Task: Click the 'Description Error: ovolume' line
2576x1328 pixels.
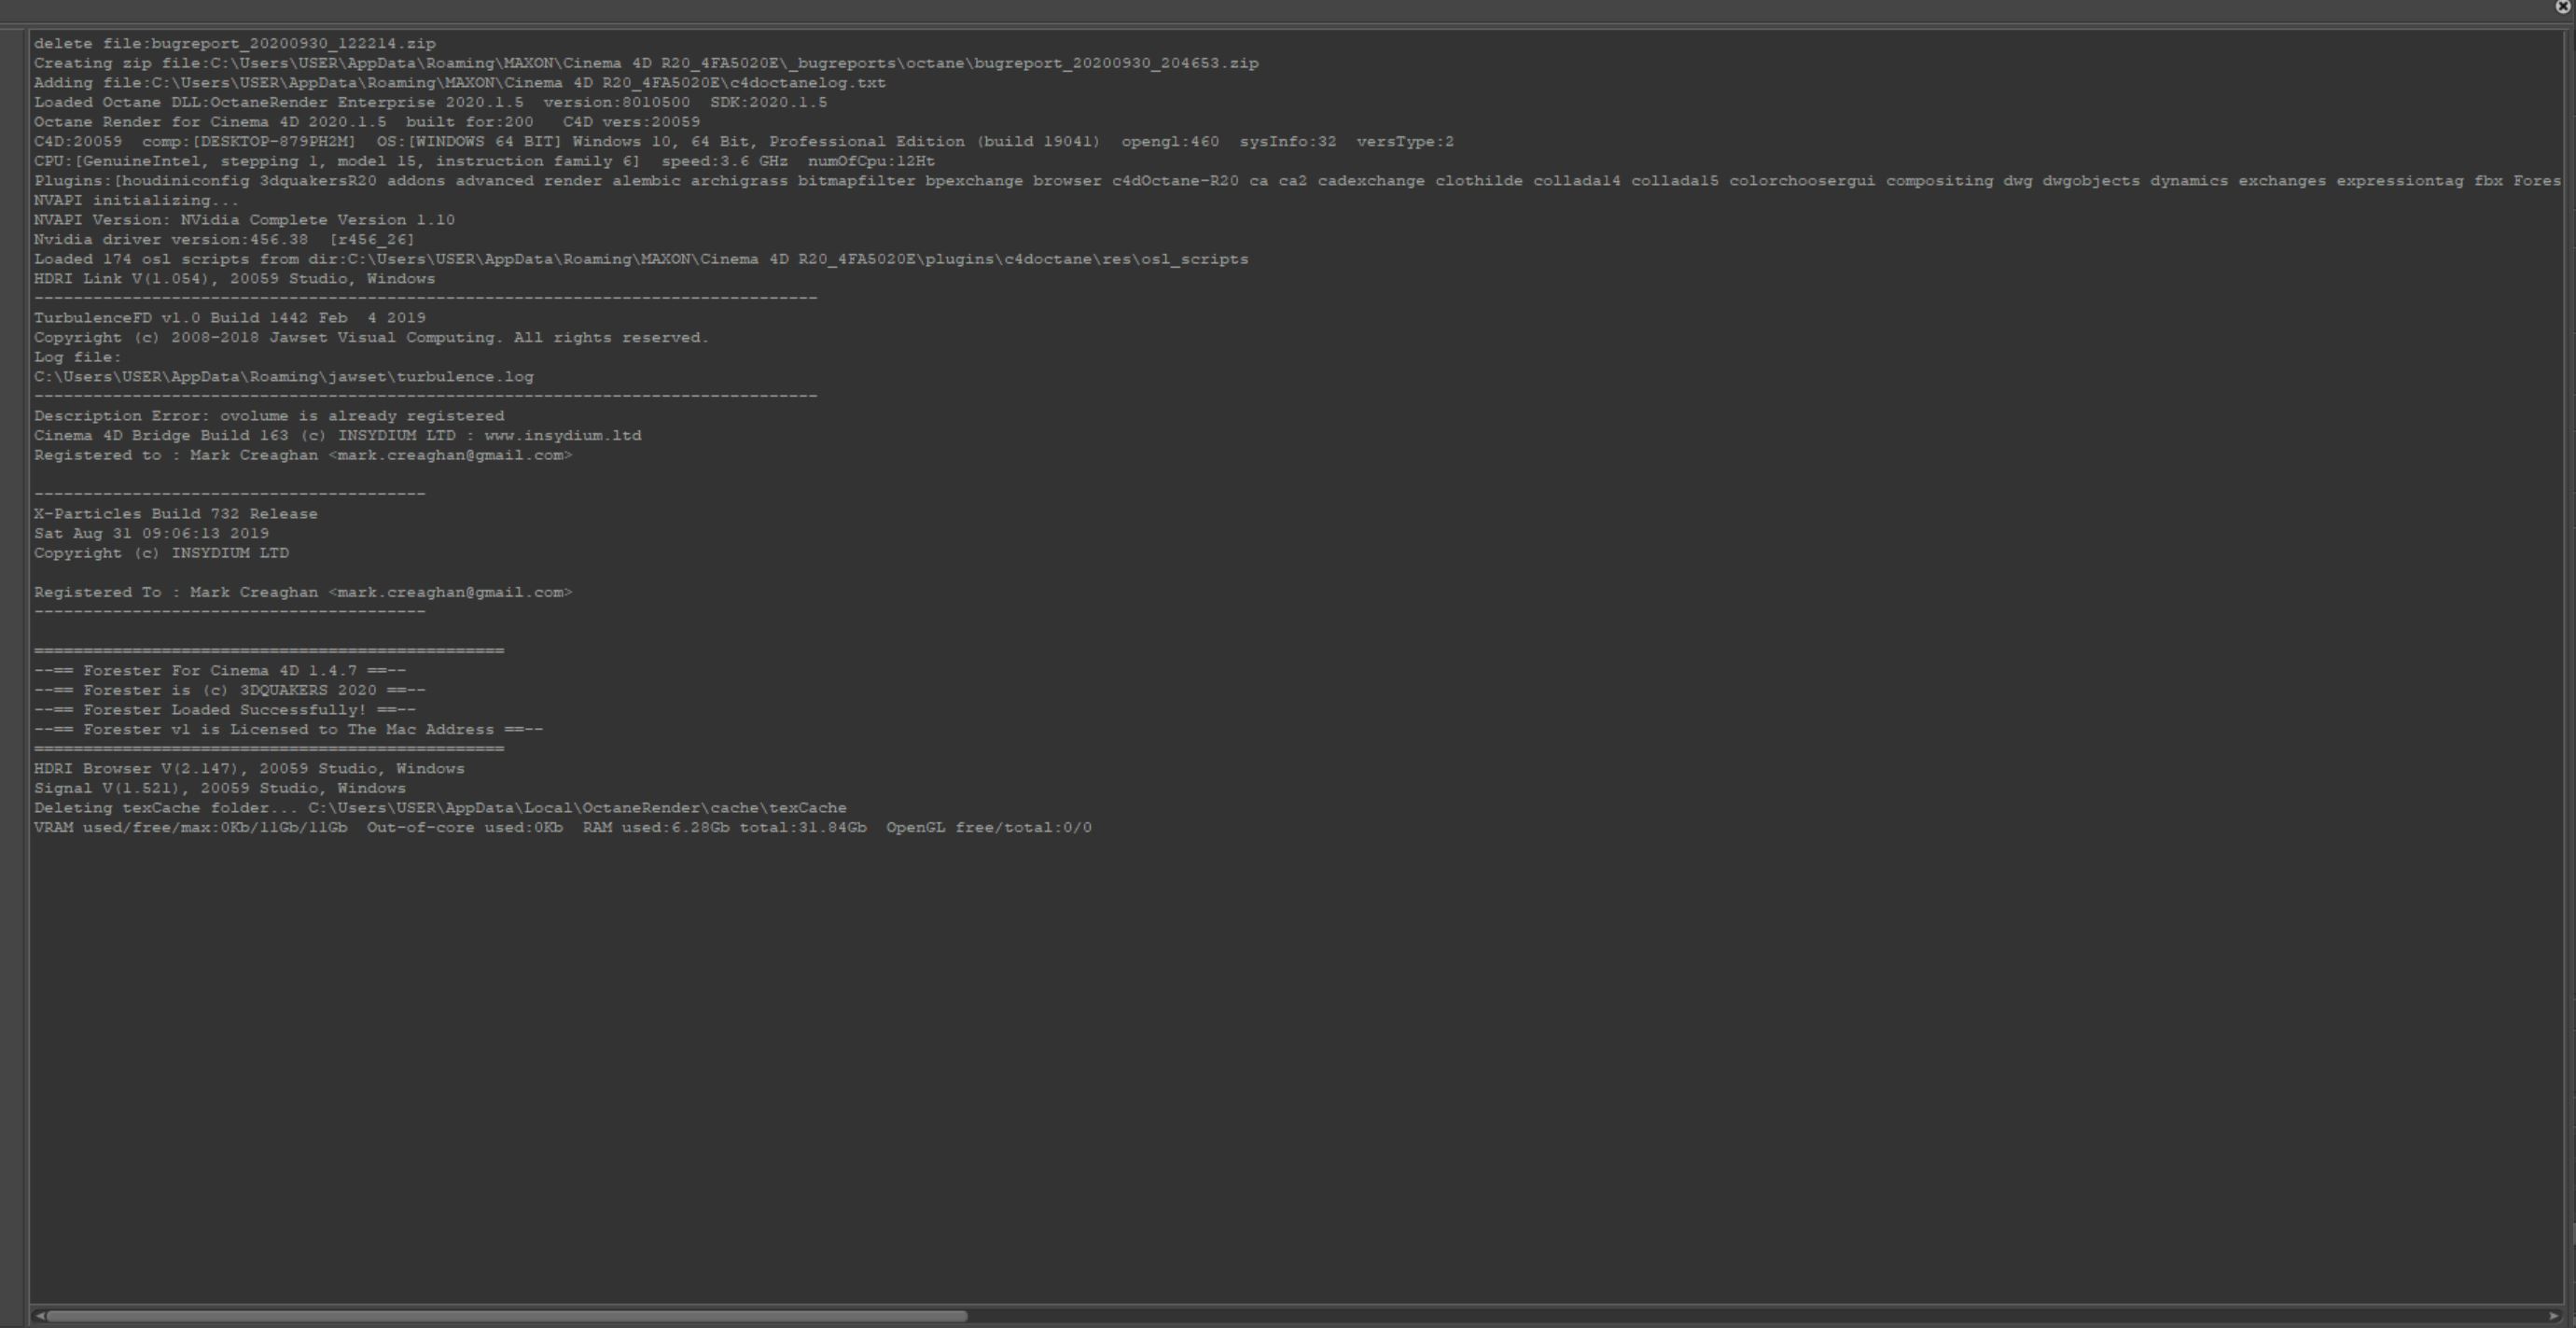Action: point(269,416)
